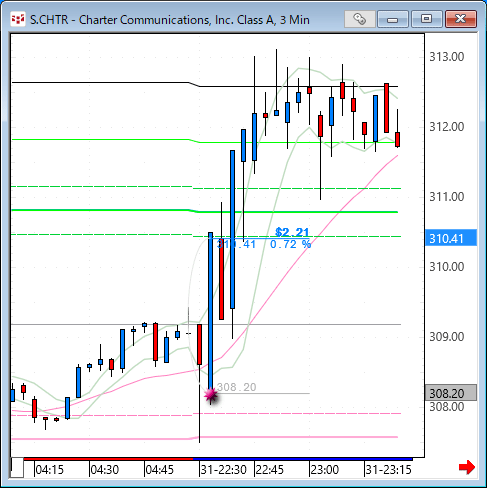
Task: Select the blue 310.41 price label
Action: click(451, 238)
